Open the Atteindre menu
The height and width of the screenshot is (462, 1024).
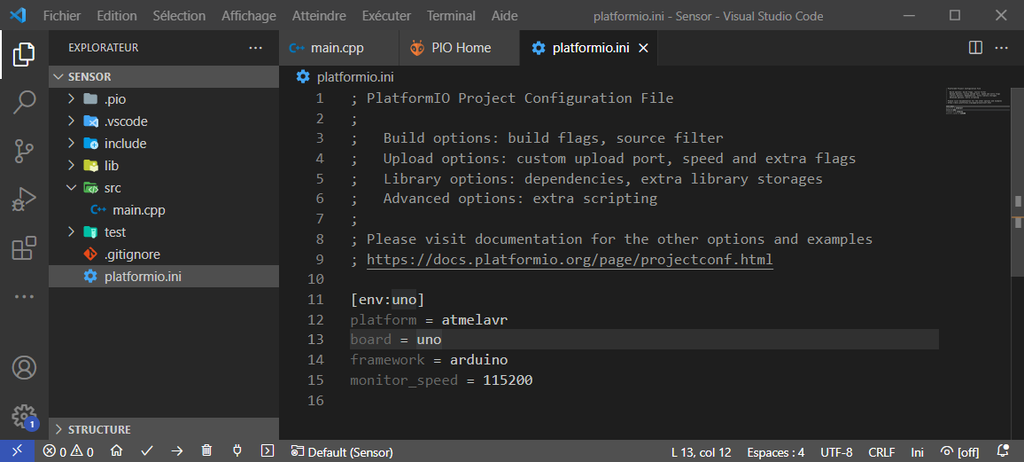coord(319,16)
